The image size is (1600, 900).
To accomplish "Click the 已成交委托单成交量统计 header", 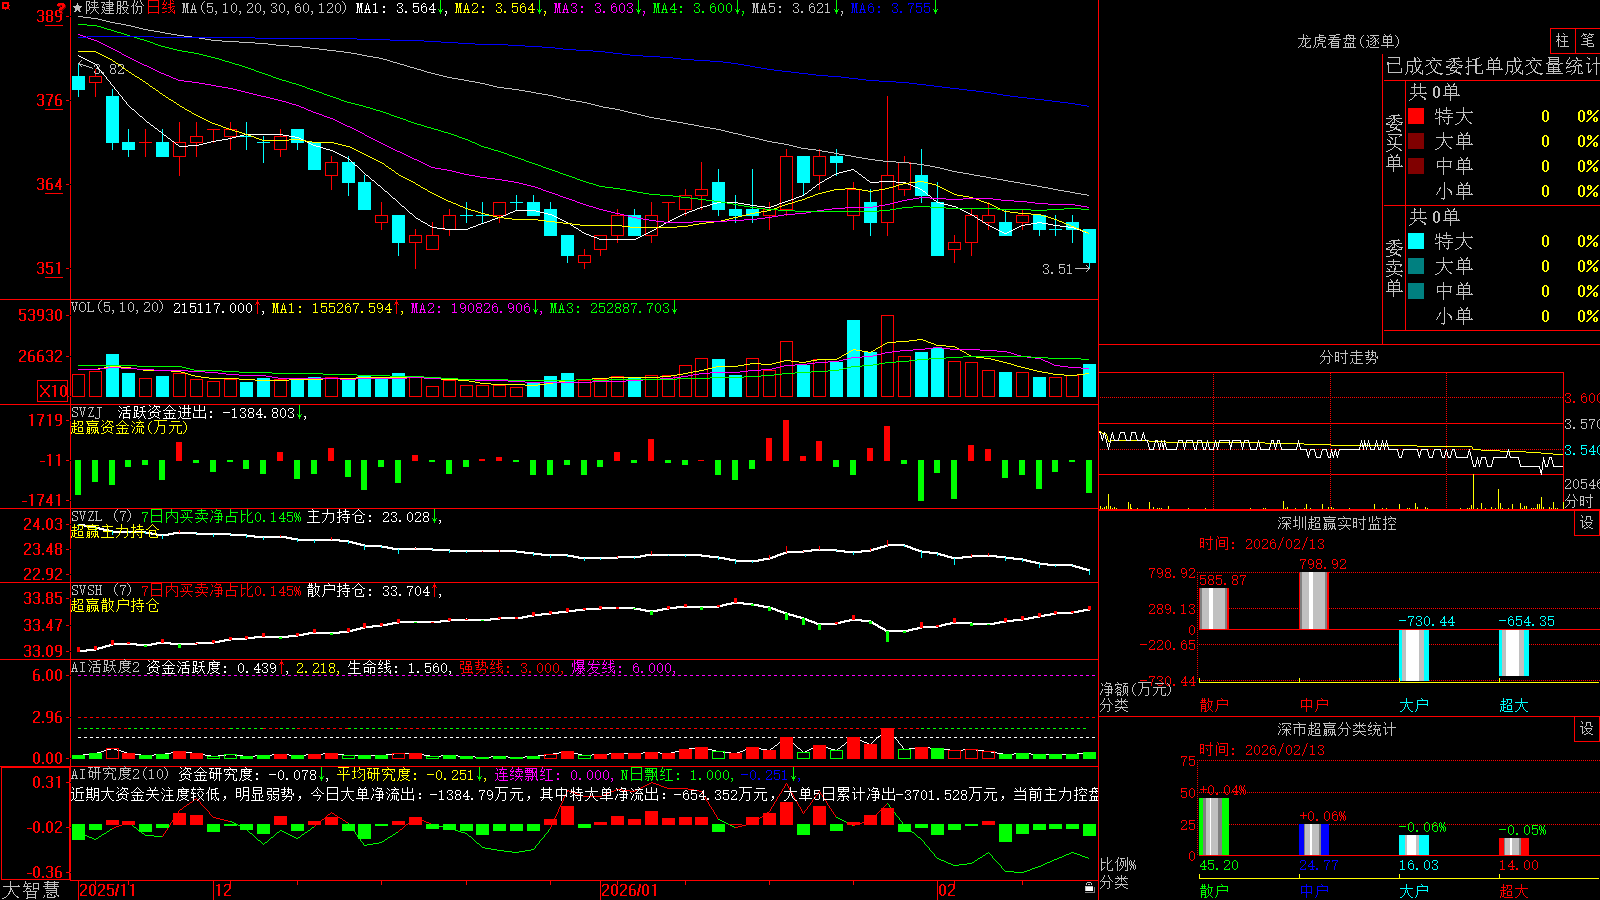I will click(x=1492, y=66).
